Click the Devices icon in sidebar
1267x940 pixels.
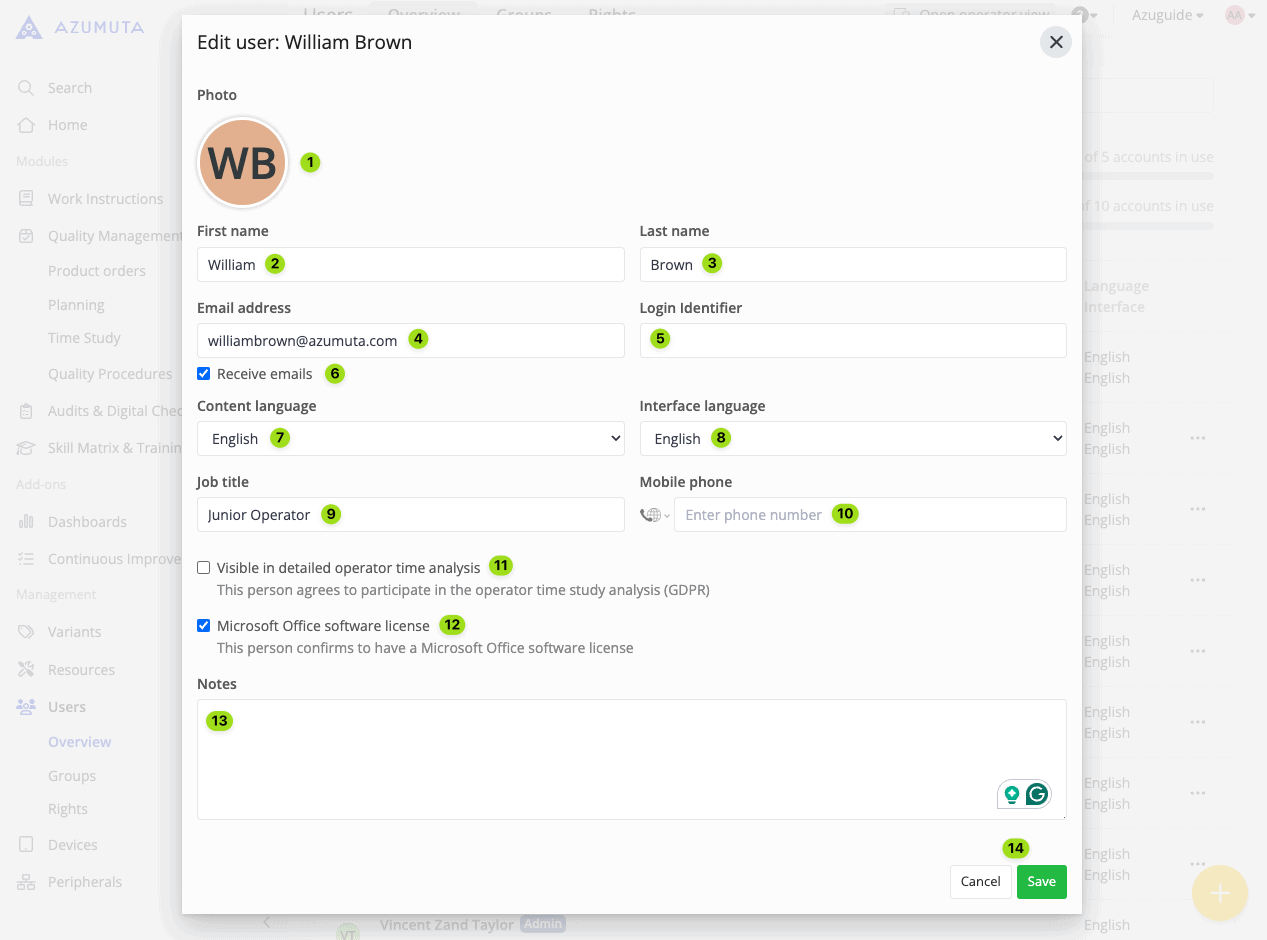[27, 845]
